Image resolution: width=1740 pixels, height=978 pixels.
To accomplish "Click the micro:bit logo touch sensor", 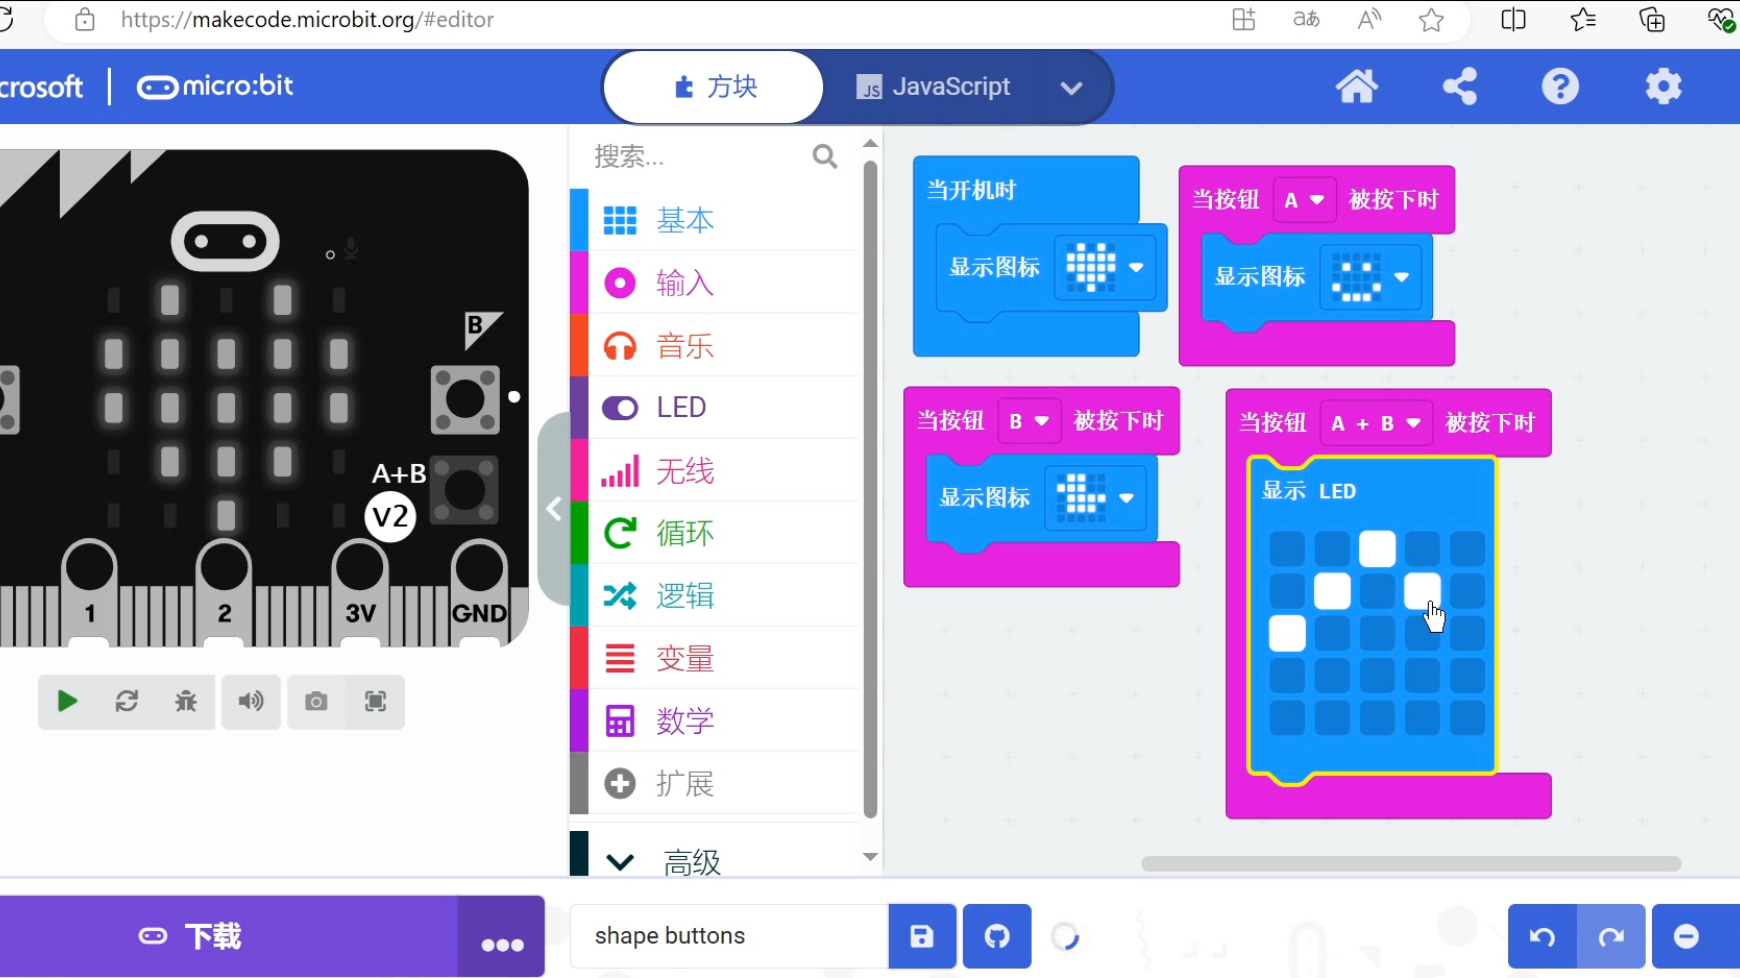I will coord(225,241).
